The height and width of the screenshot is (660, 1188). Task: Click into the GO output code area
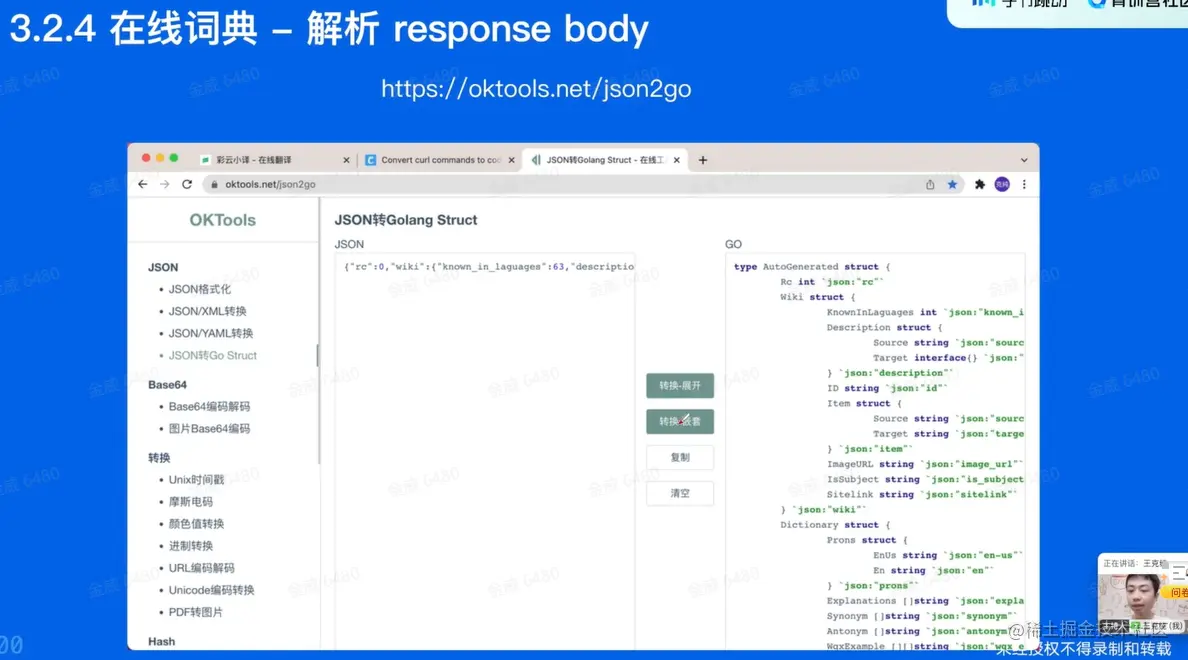click(875, 451)
